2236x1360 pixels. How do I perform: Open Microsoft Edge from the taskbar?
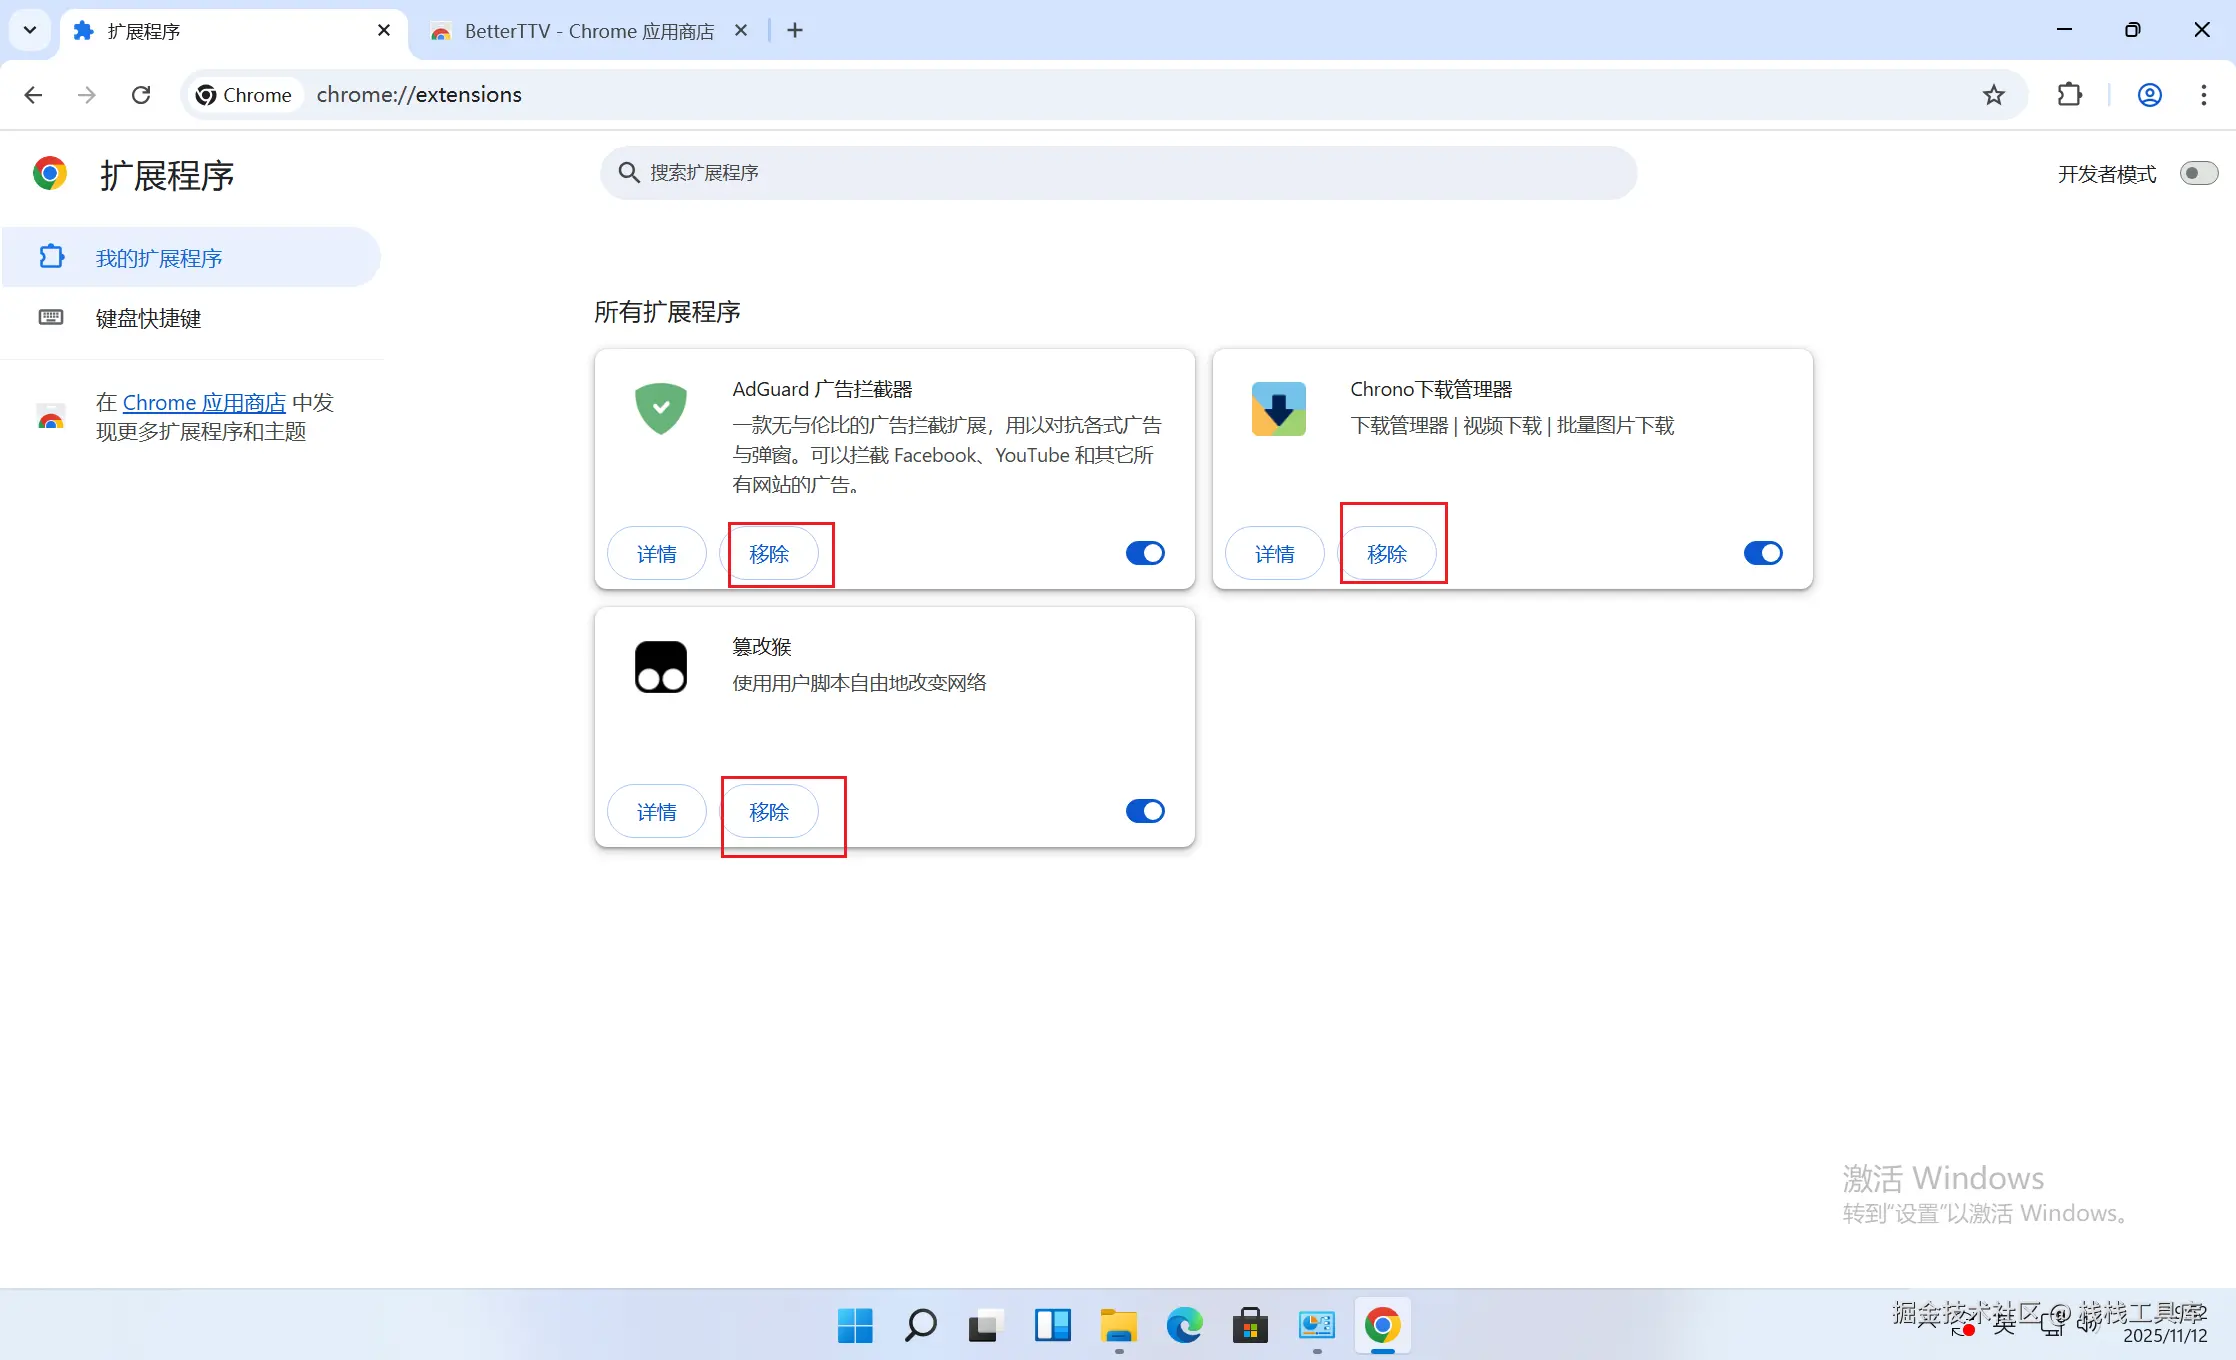click(x=1184, y=1326)
